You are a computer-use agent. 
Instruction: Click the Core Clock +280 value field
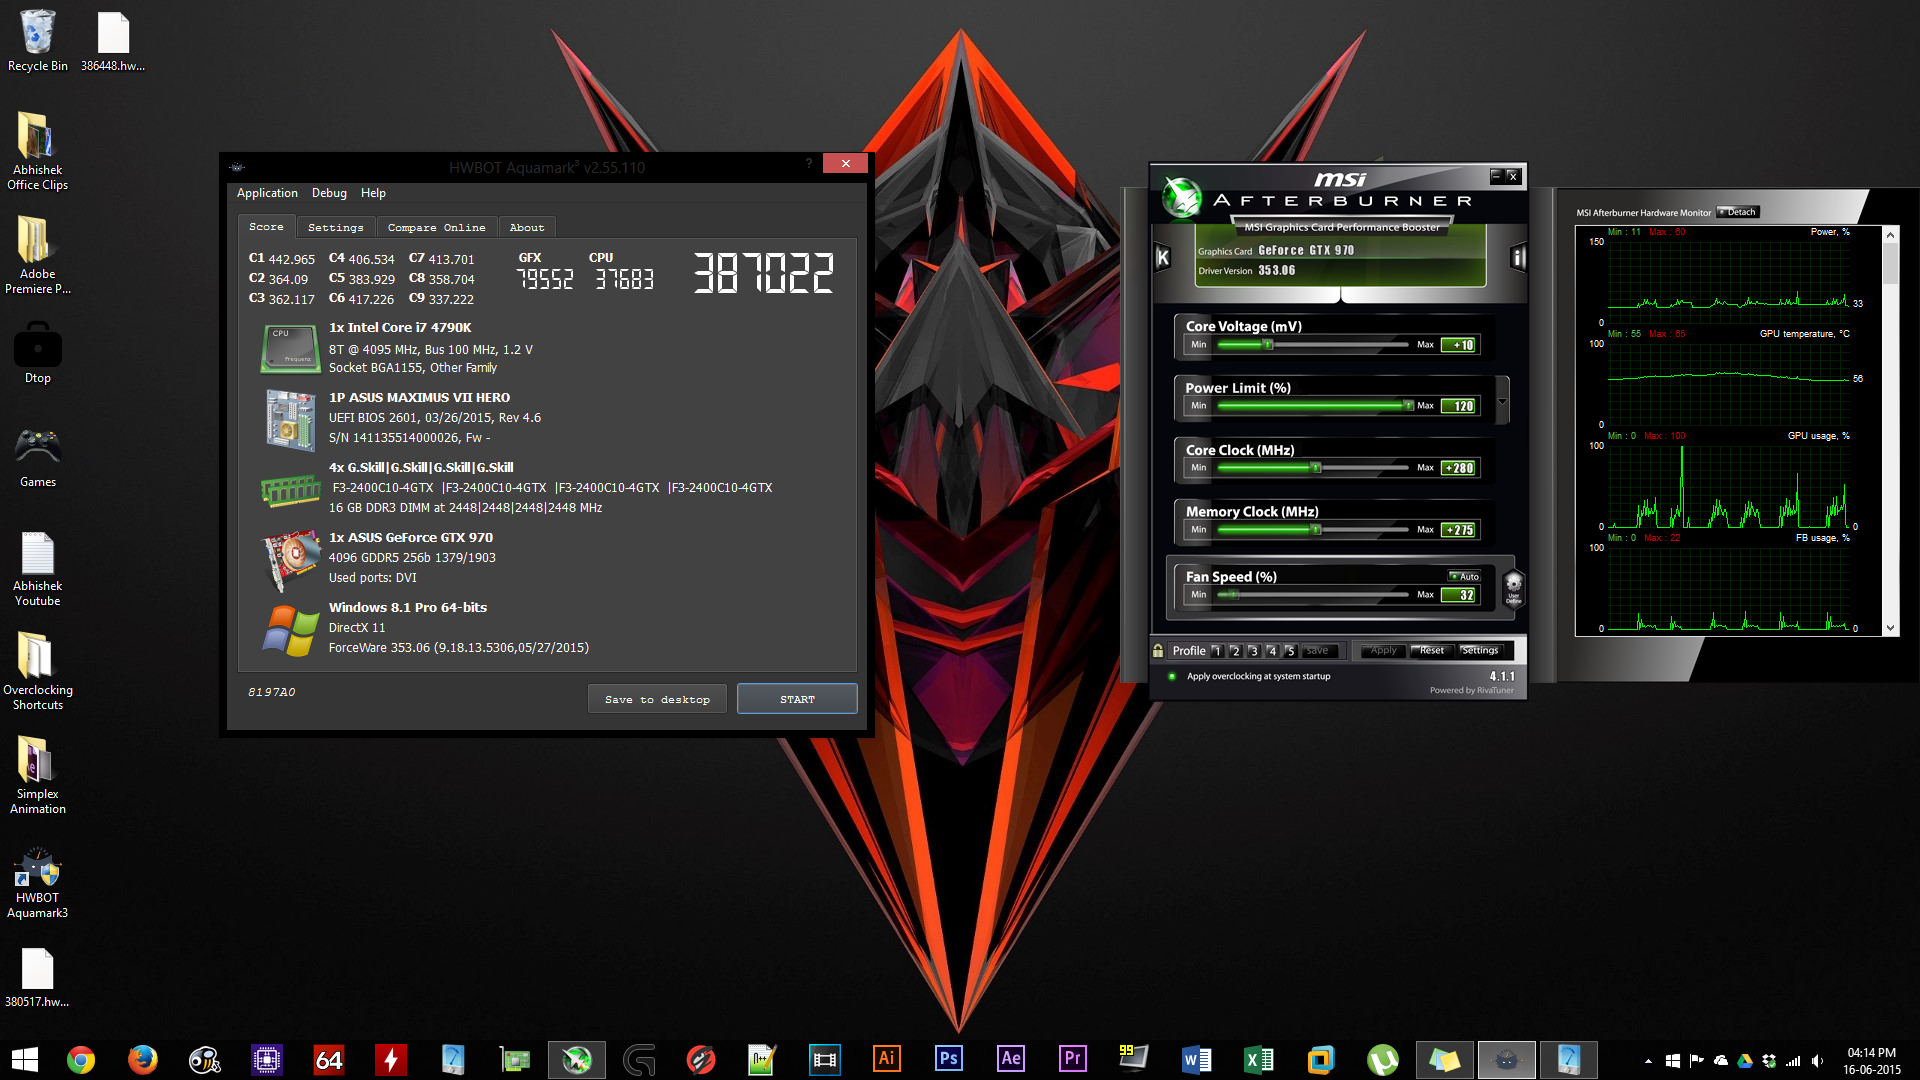(1458, 468)
